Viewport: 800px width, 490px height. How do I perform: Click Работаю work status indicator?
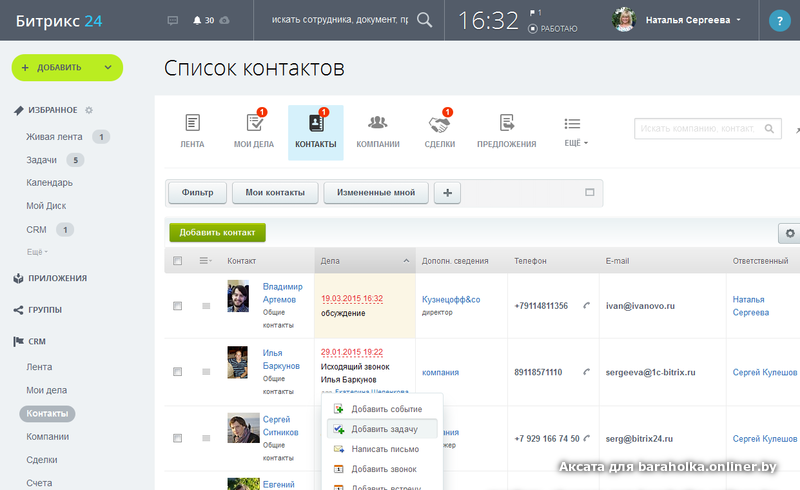point(553,29)
